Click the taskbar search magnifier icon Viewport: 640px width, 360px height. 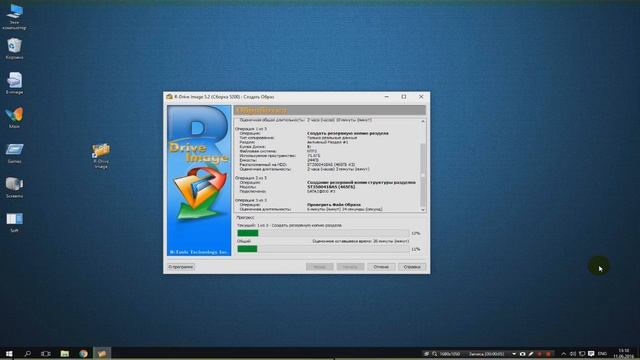pos(27,353)
